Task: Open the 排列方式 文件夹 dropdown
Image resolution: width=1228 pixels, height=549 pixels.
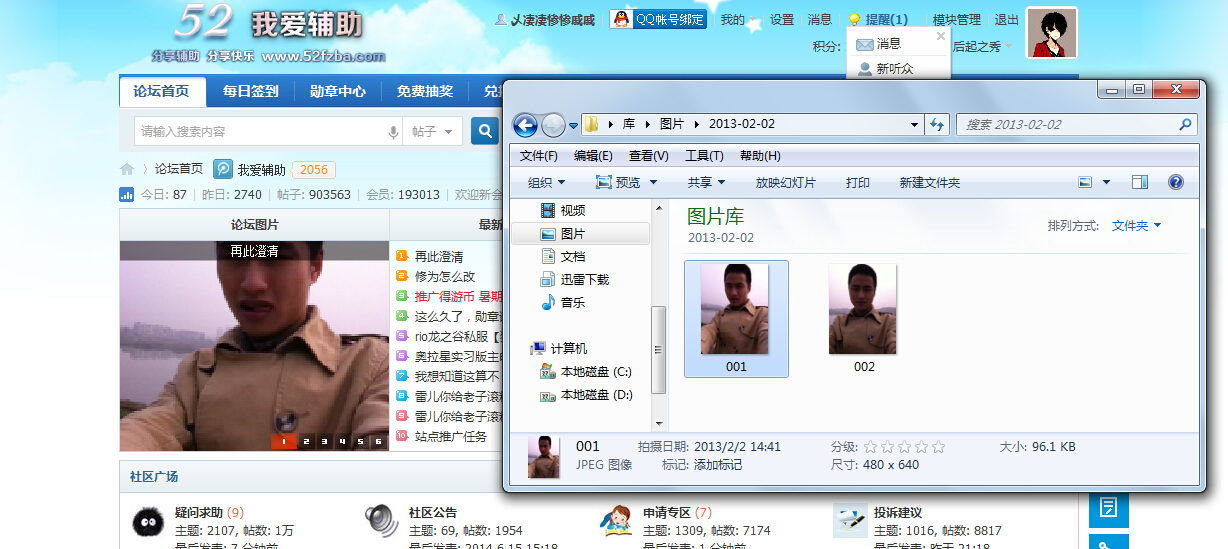Action: pyautogui.click(x=1136, y=226)
